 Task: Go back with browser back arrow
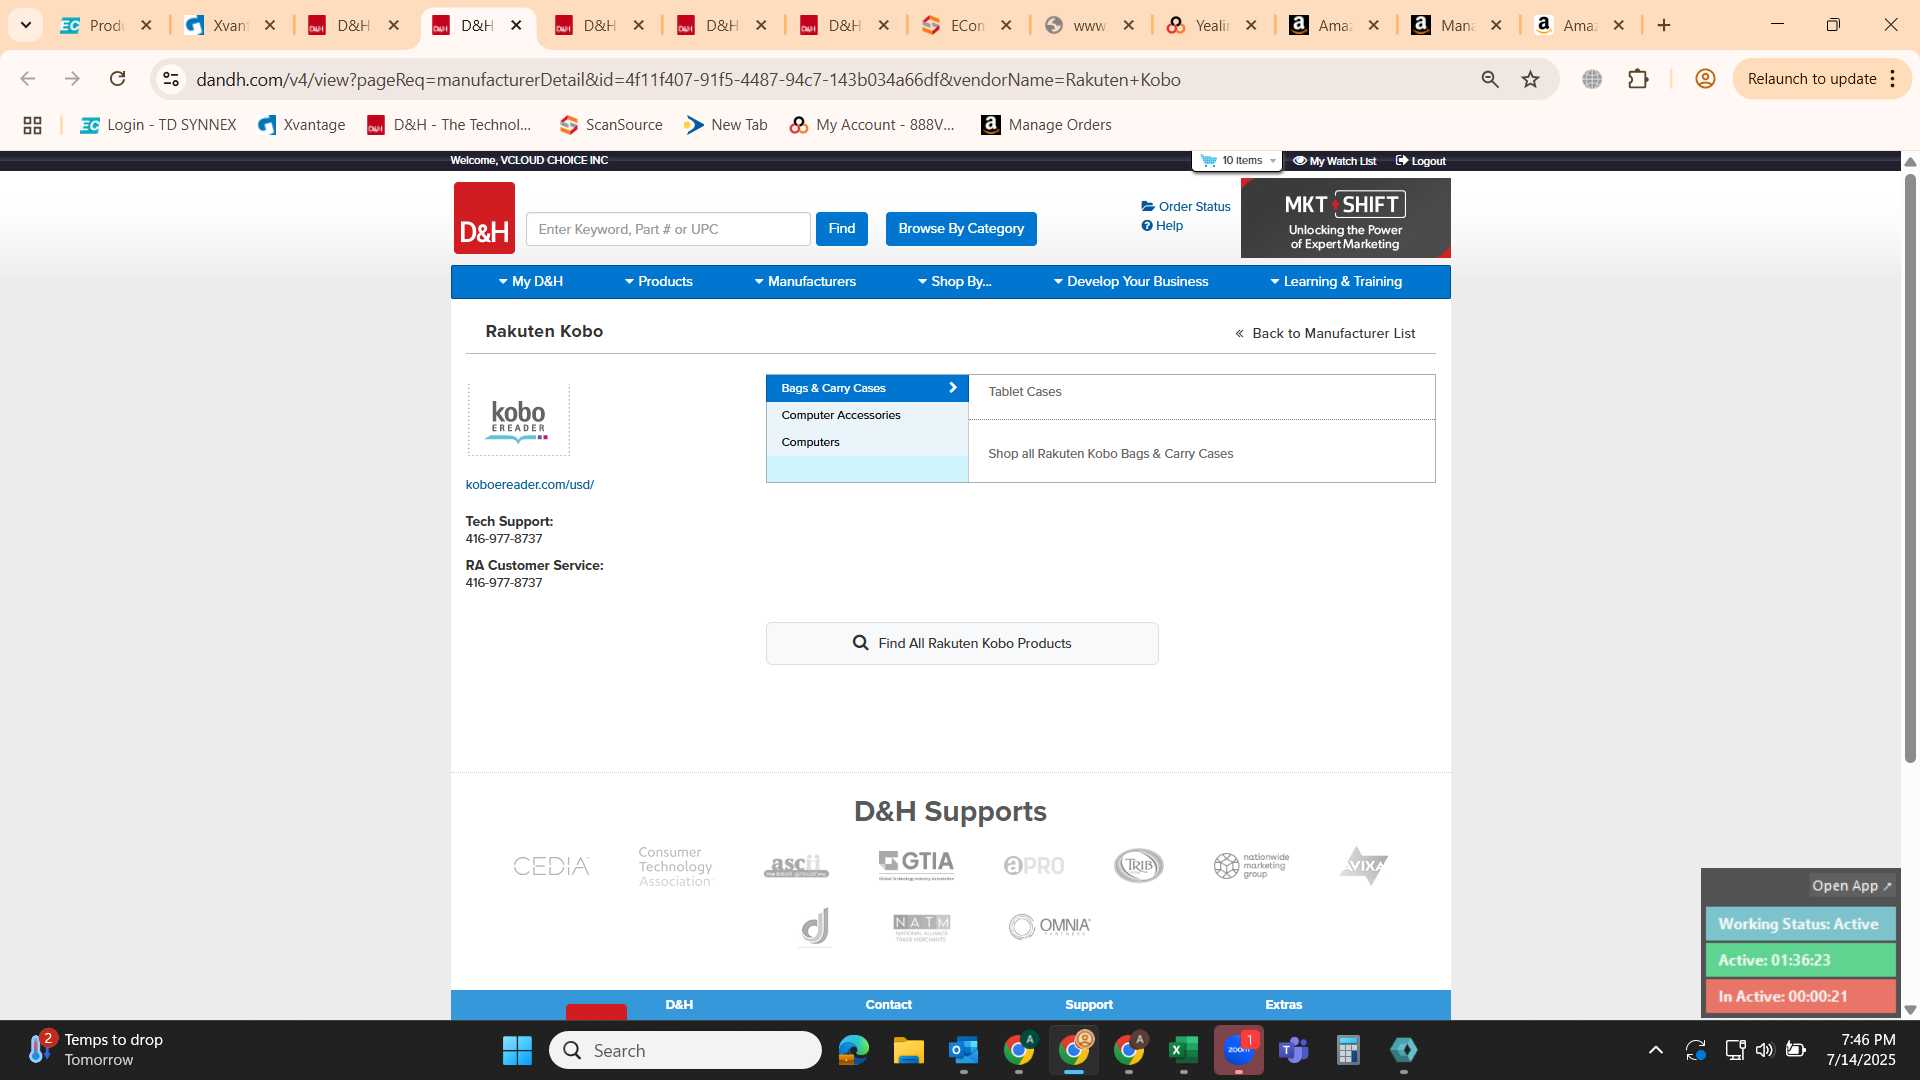click(x=28, y=79)
